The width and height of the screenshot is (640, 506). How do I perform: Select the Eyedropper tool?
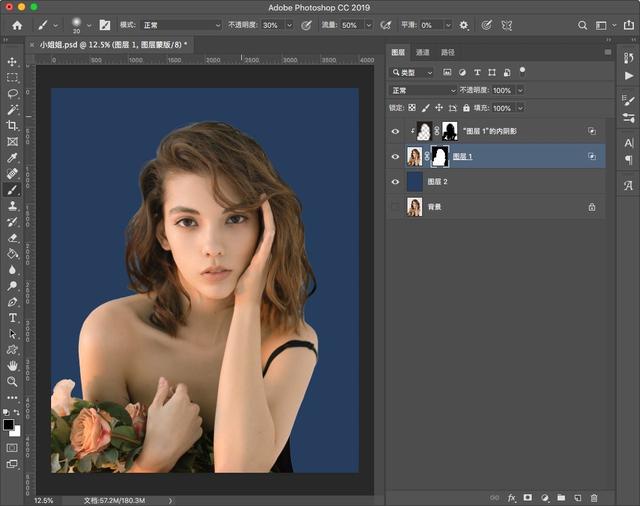pos(12,158)
